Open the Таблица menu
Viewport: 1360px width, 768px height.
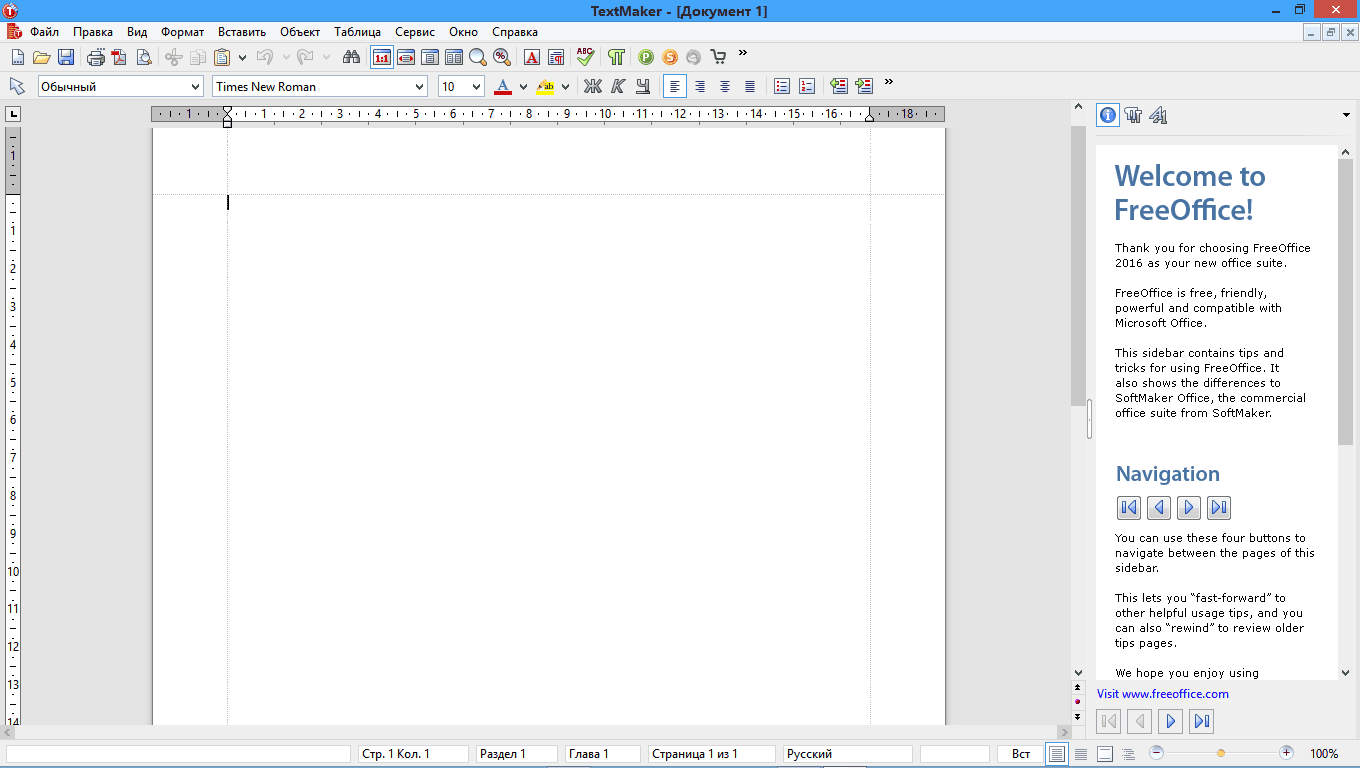tap(357, 32)
